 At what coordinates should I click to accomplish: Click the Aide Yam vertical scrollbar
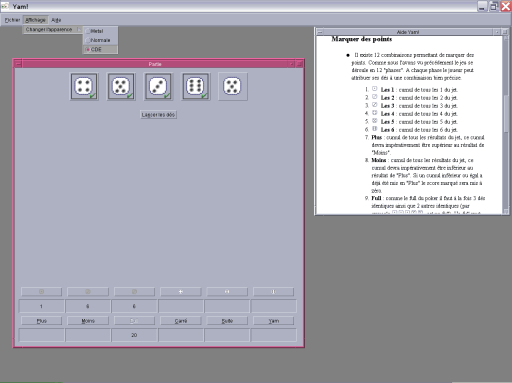[x=506, y=122]
